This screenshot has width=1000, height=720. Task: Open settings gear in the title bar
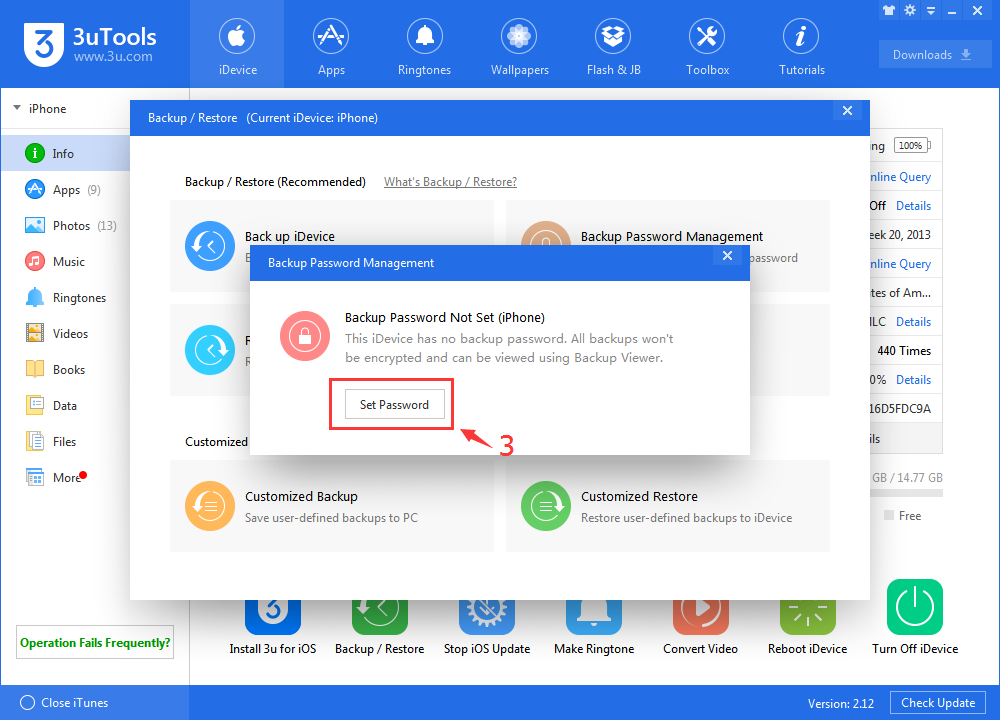coord(910,10)
